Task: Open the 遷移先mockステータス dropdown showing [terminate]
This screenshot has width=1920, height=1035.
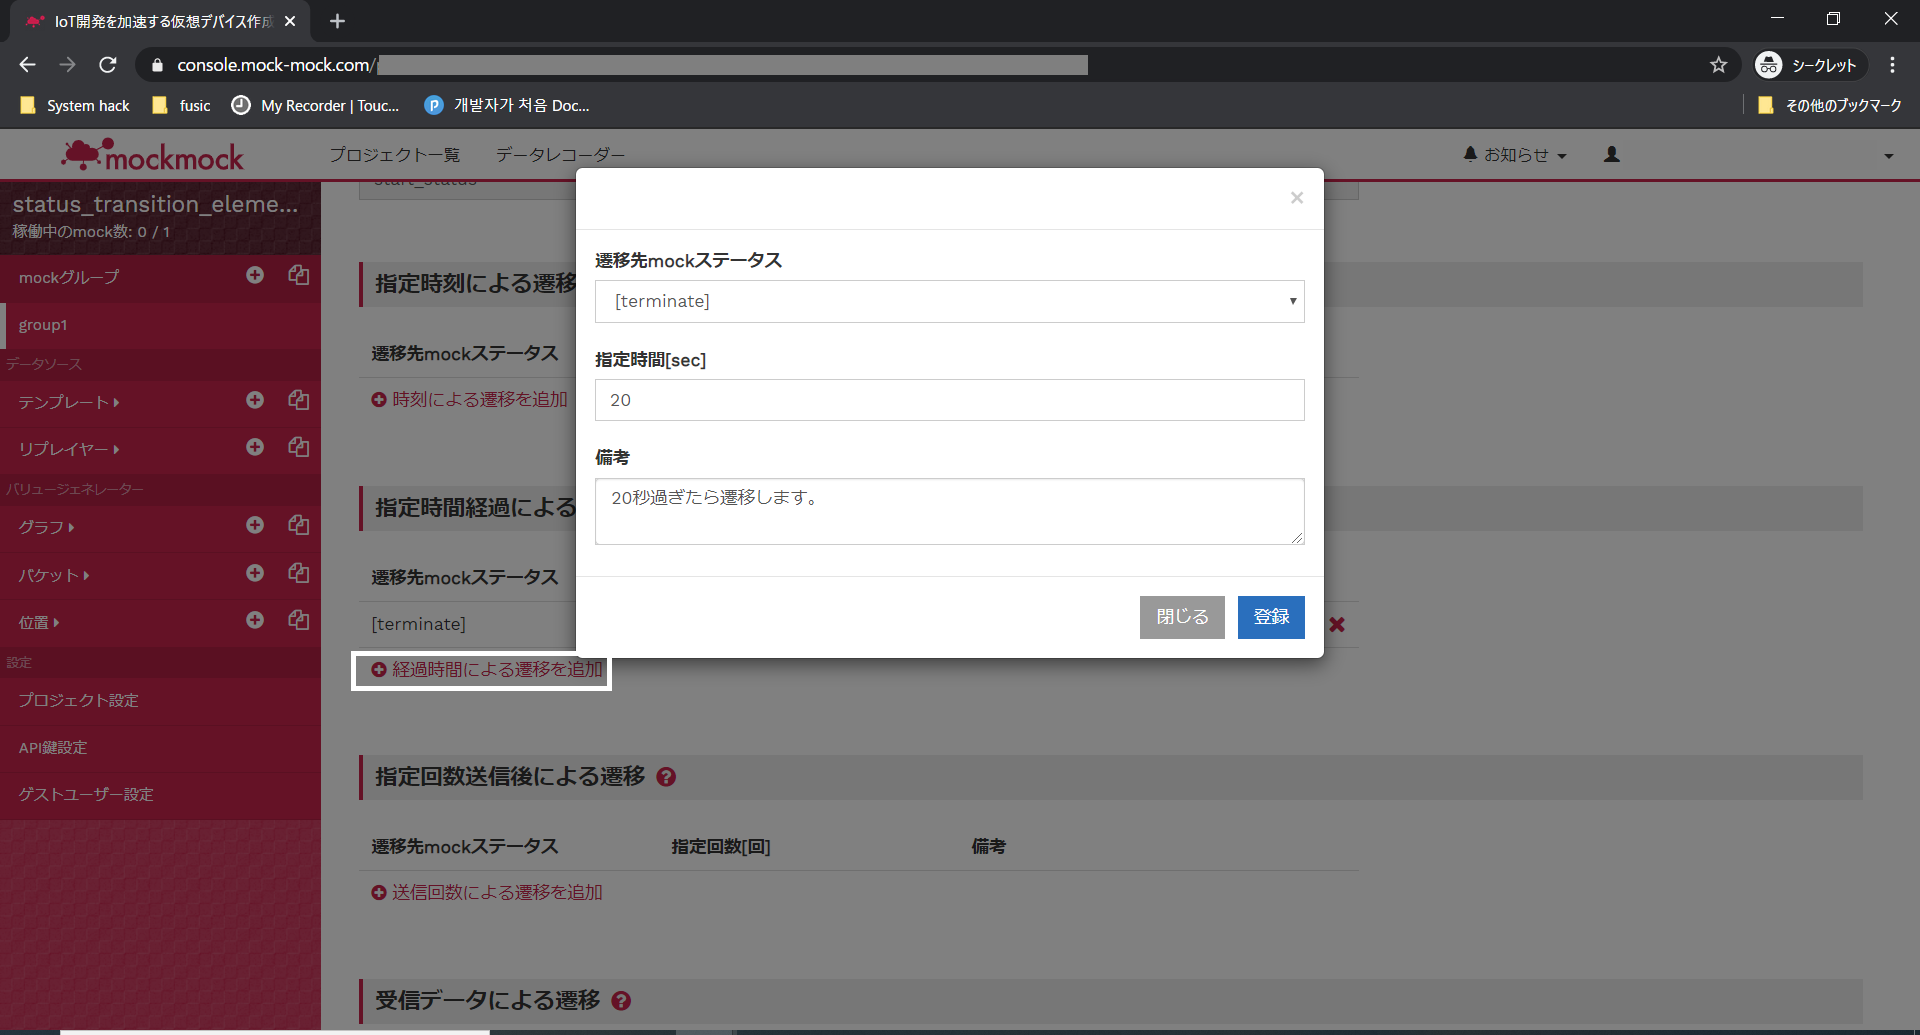Action: point(949,301)
